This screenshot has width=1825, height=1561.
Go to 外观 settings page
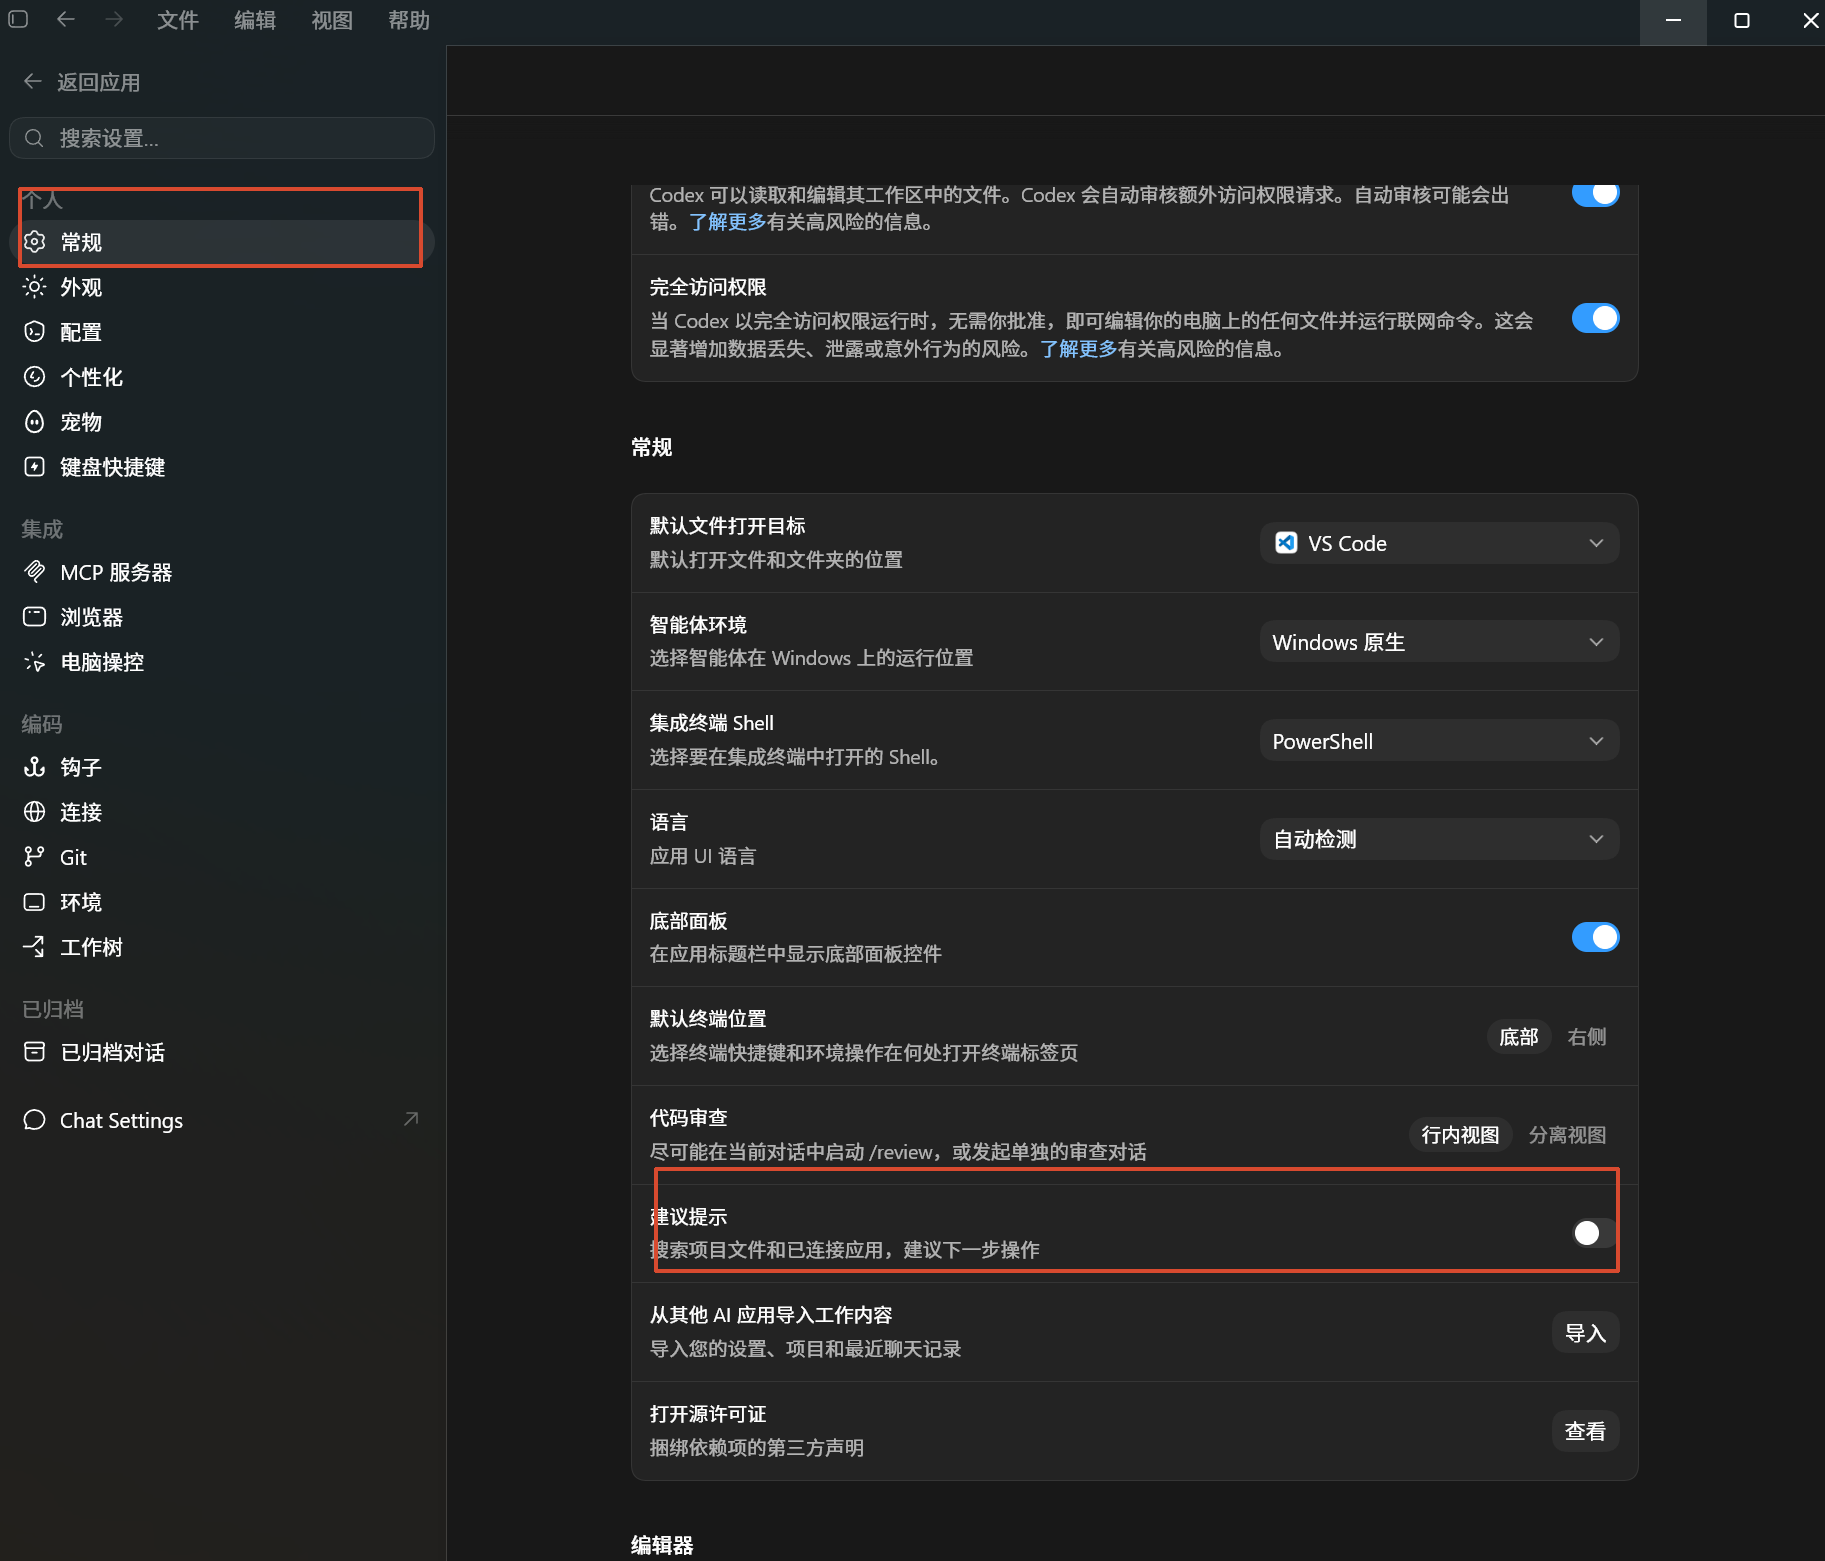coord(222,287)
